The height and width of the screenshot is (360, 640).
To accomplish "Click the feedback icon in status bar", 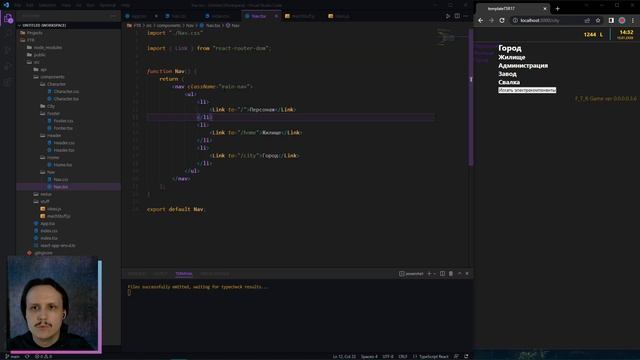I will click(456, 356).
